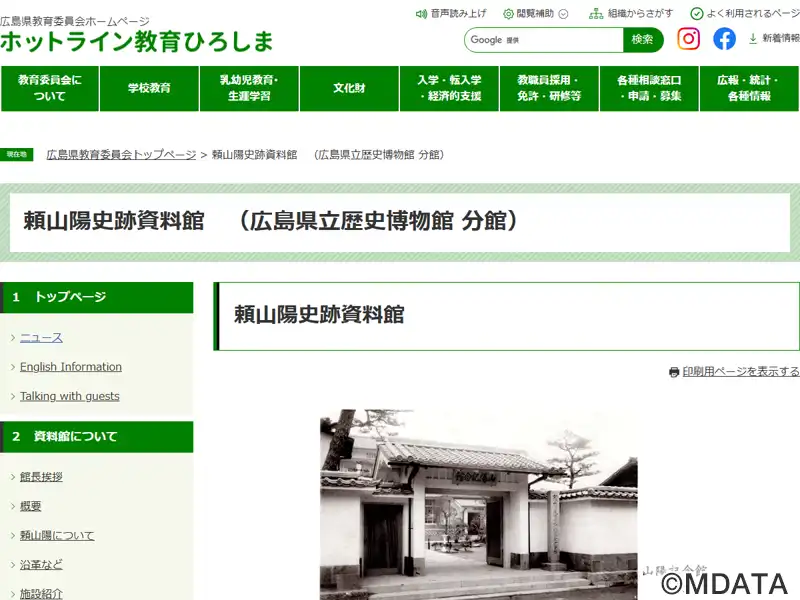Open the English Information link
Image resolution: width=800 pixels, height=600 pixels.
coord(71,367)
